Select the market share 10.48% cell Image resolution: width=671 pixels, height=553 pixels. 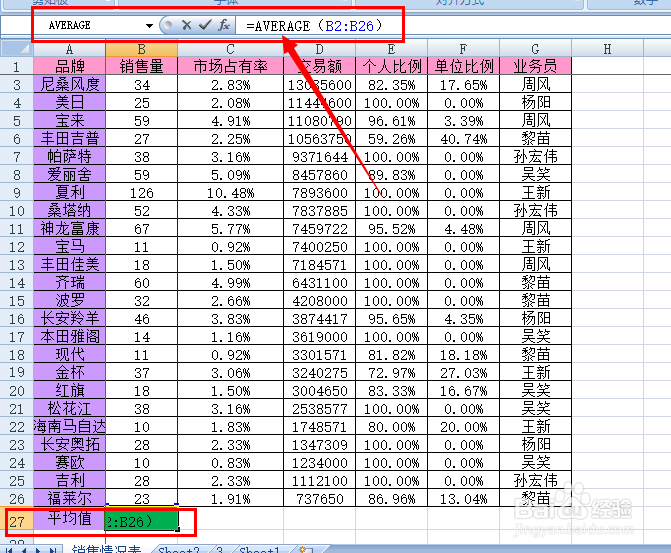(x=231, y=193)
